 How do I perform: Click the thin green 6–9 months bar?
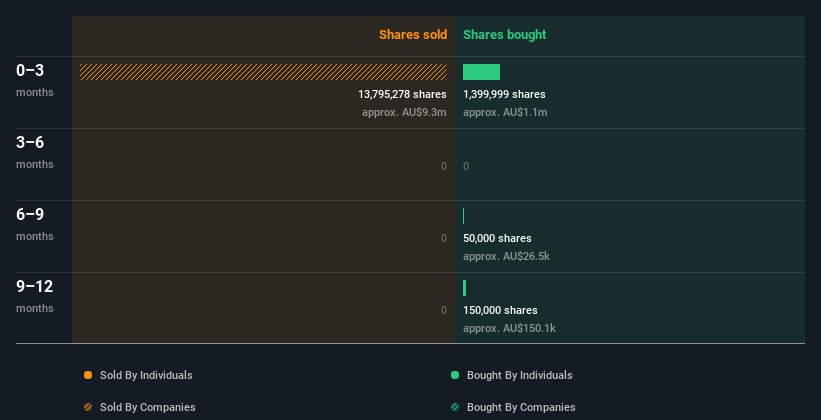(463, 216)
